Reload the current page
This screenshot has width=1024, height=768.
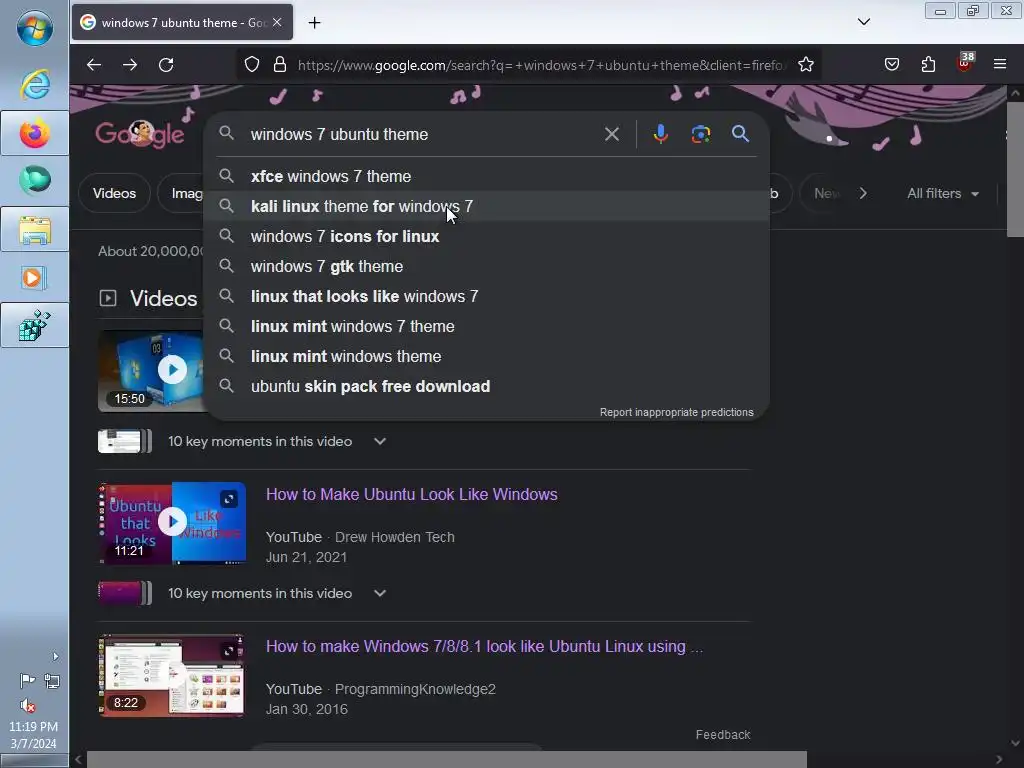[x=167, y=65]
